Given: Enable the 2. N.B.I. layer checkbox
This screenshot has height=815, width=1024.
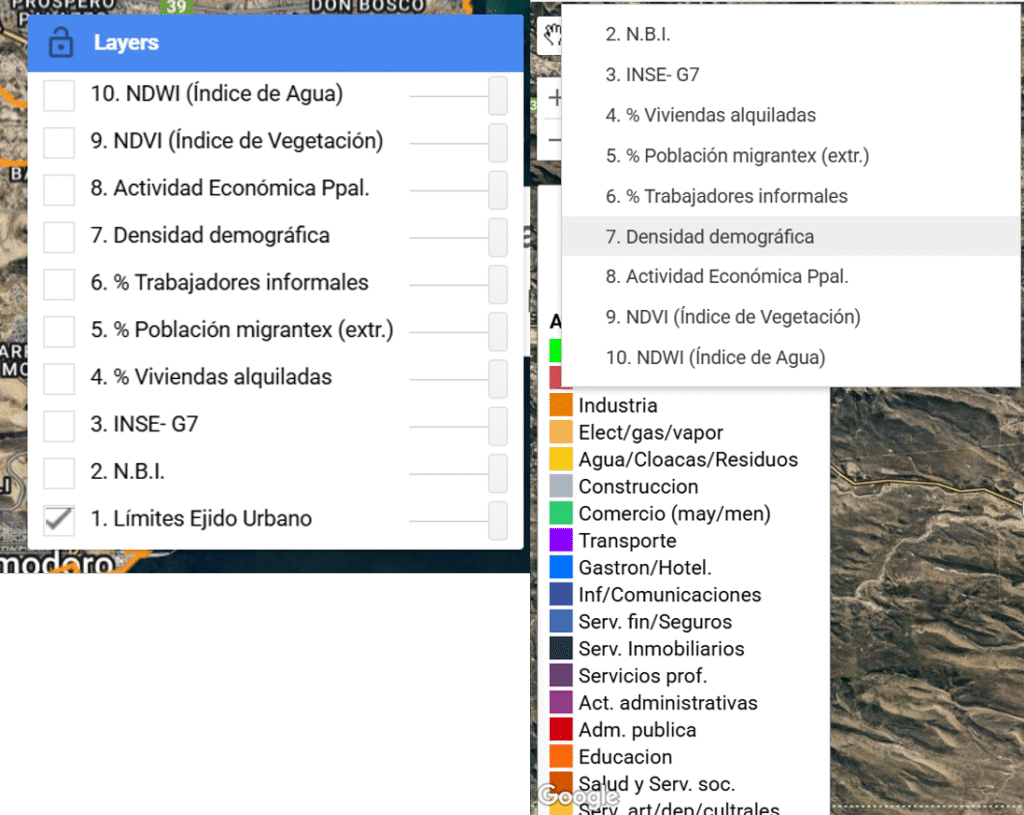Looking at the screenshot, I should coord(60,472).
